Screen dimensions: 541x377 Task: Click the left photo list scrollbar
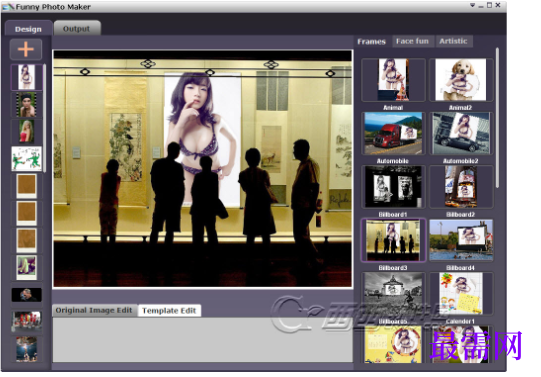tap(45, 118)
